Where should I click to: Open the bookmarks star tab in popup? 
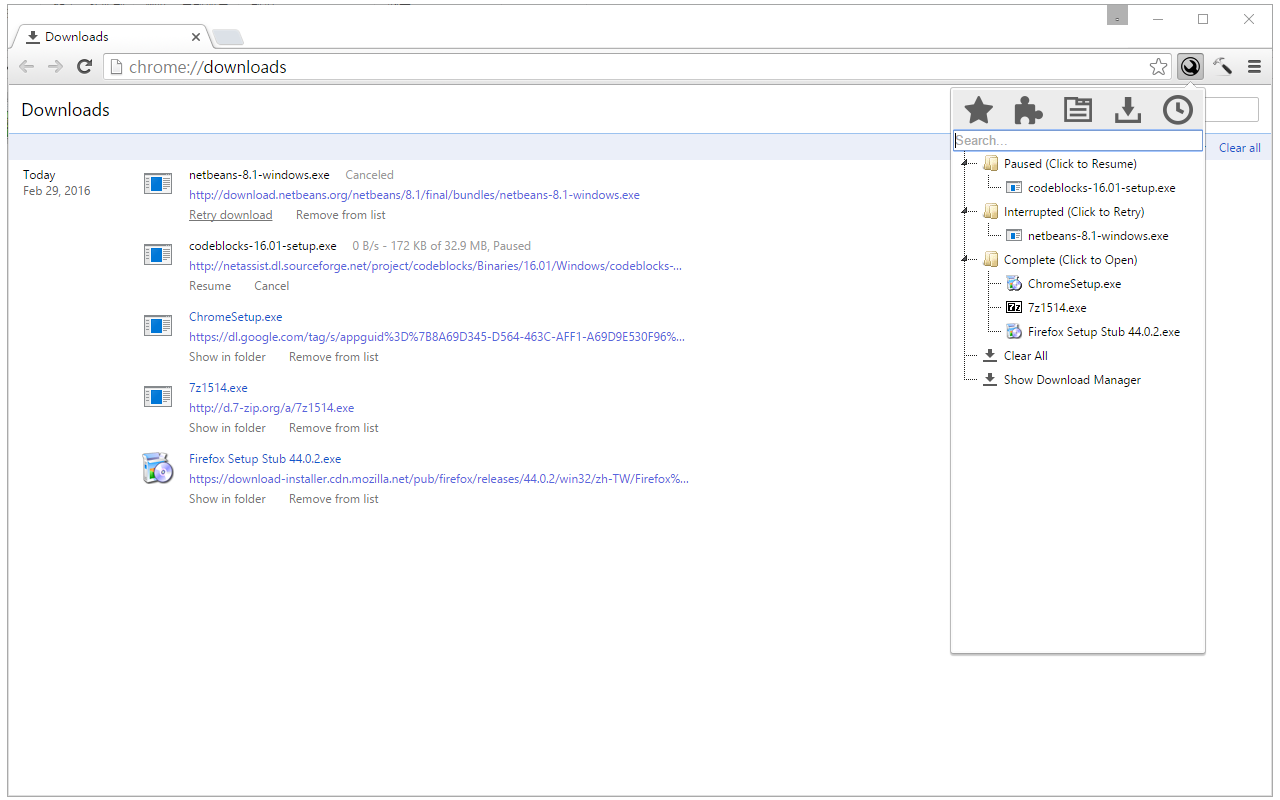click(x=978, y=110)
